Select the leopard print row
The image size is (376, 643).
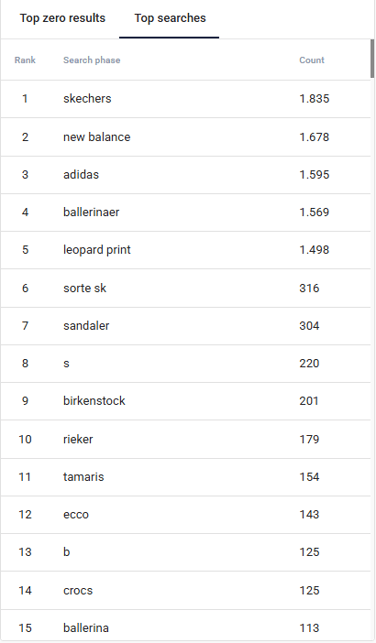click(185, 250)
